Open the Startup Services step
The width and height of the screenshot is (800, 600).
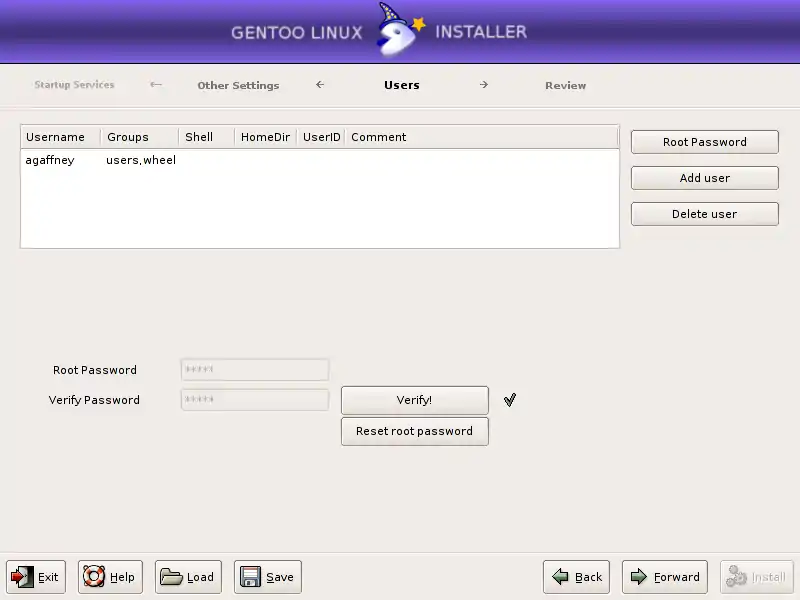[74, 85]
